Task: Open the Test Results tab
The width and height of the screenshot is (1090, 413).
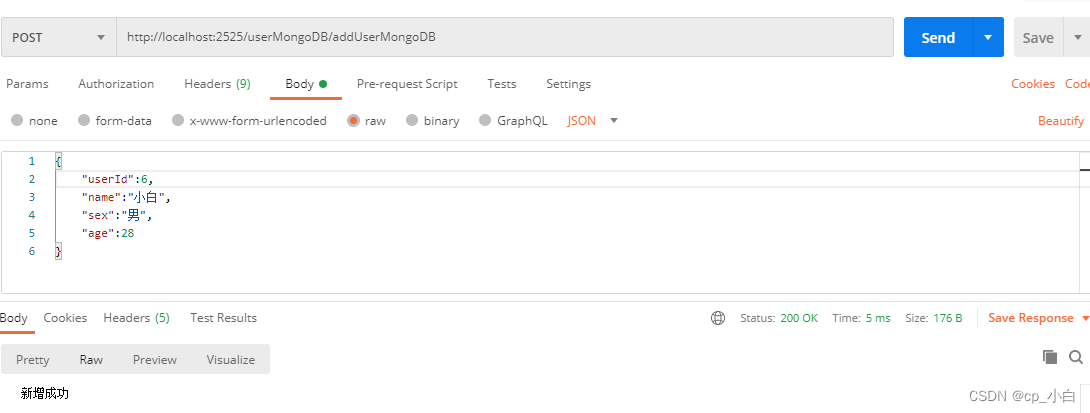Action: [x=223, y=318]
